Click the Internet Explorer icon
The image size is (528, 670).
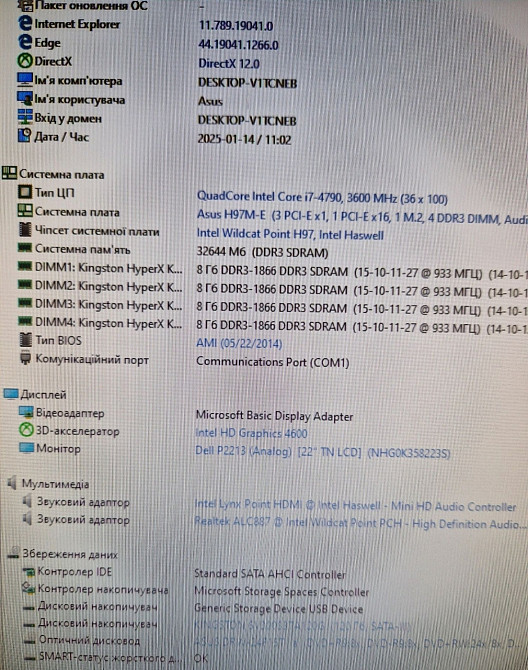(x=25, y=24)
